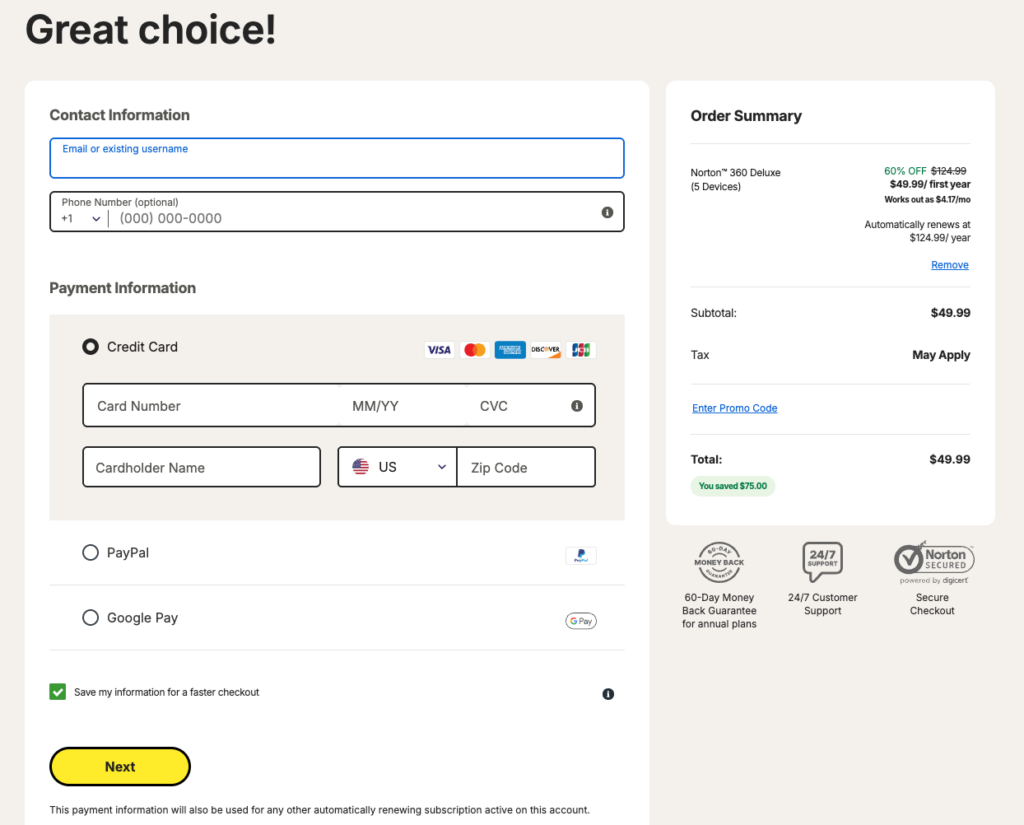Click the 24/7 Support badge icon
The image size is (1024, 825).
pos(822,562)
